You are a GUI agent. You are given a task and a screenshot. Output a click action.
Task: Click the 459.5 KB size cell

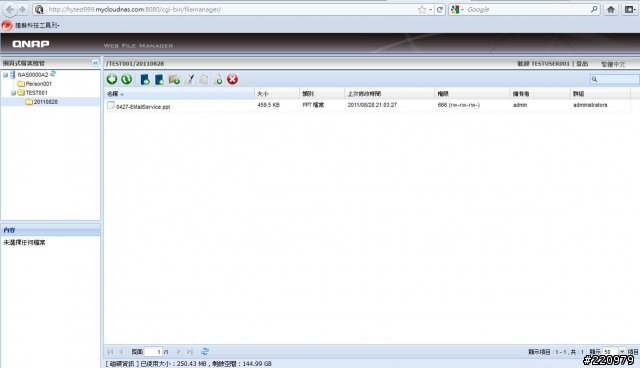tap(269, 105)
